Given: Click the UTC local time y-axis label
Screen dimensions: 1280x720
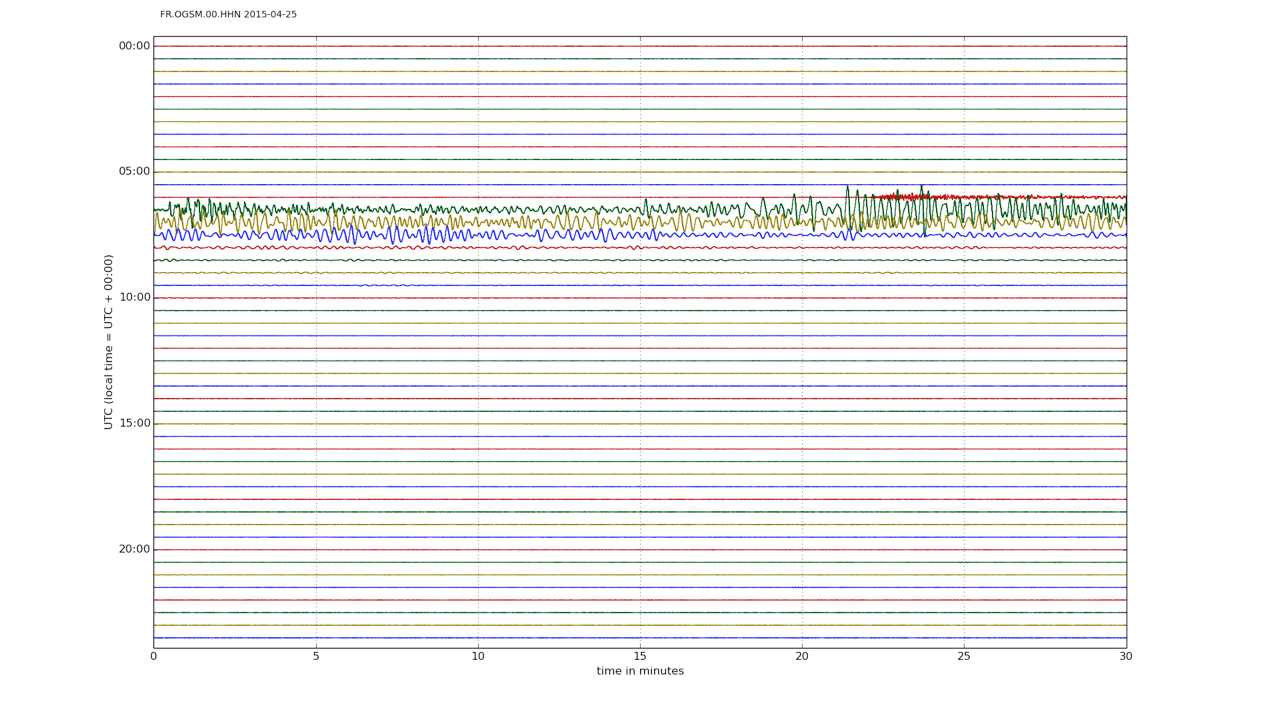Looking at the screenshot, I should point(108,342).
